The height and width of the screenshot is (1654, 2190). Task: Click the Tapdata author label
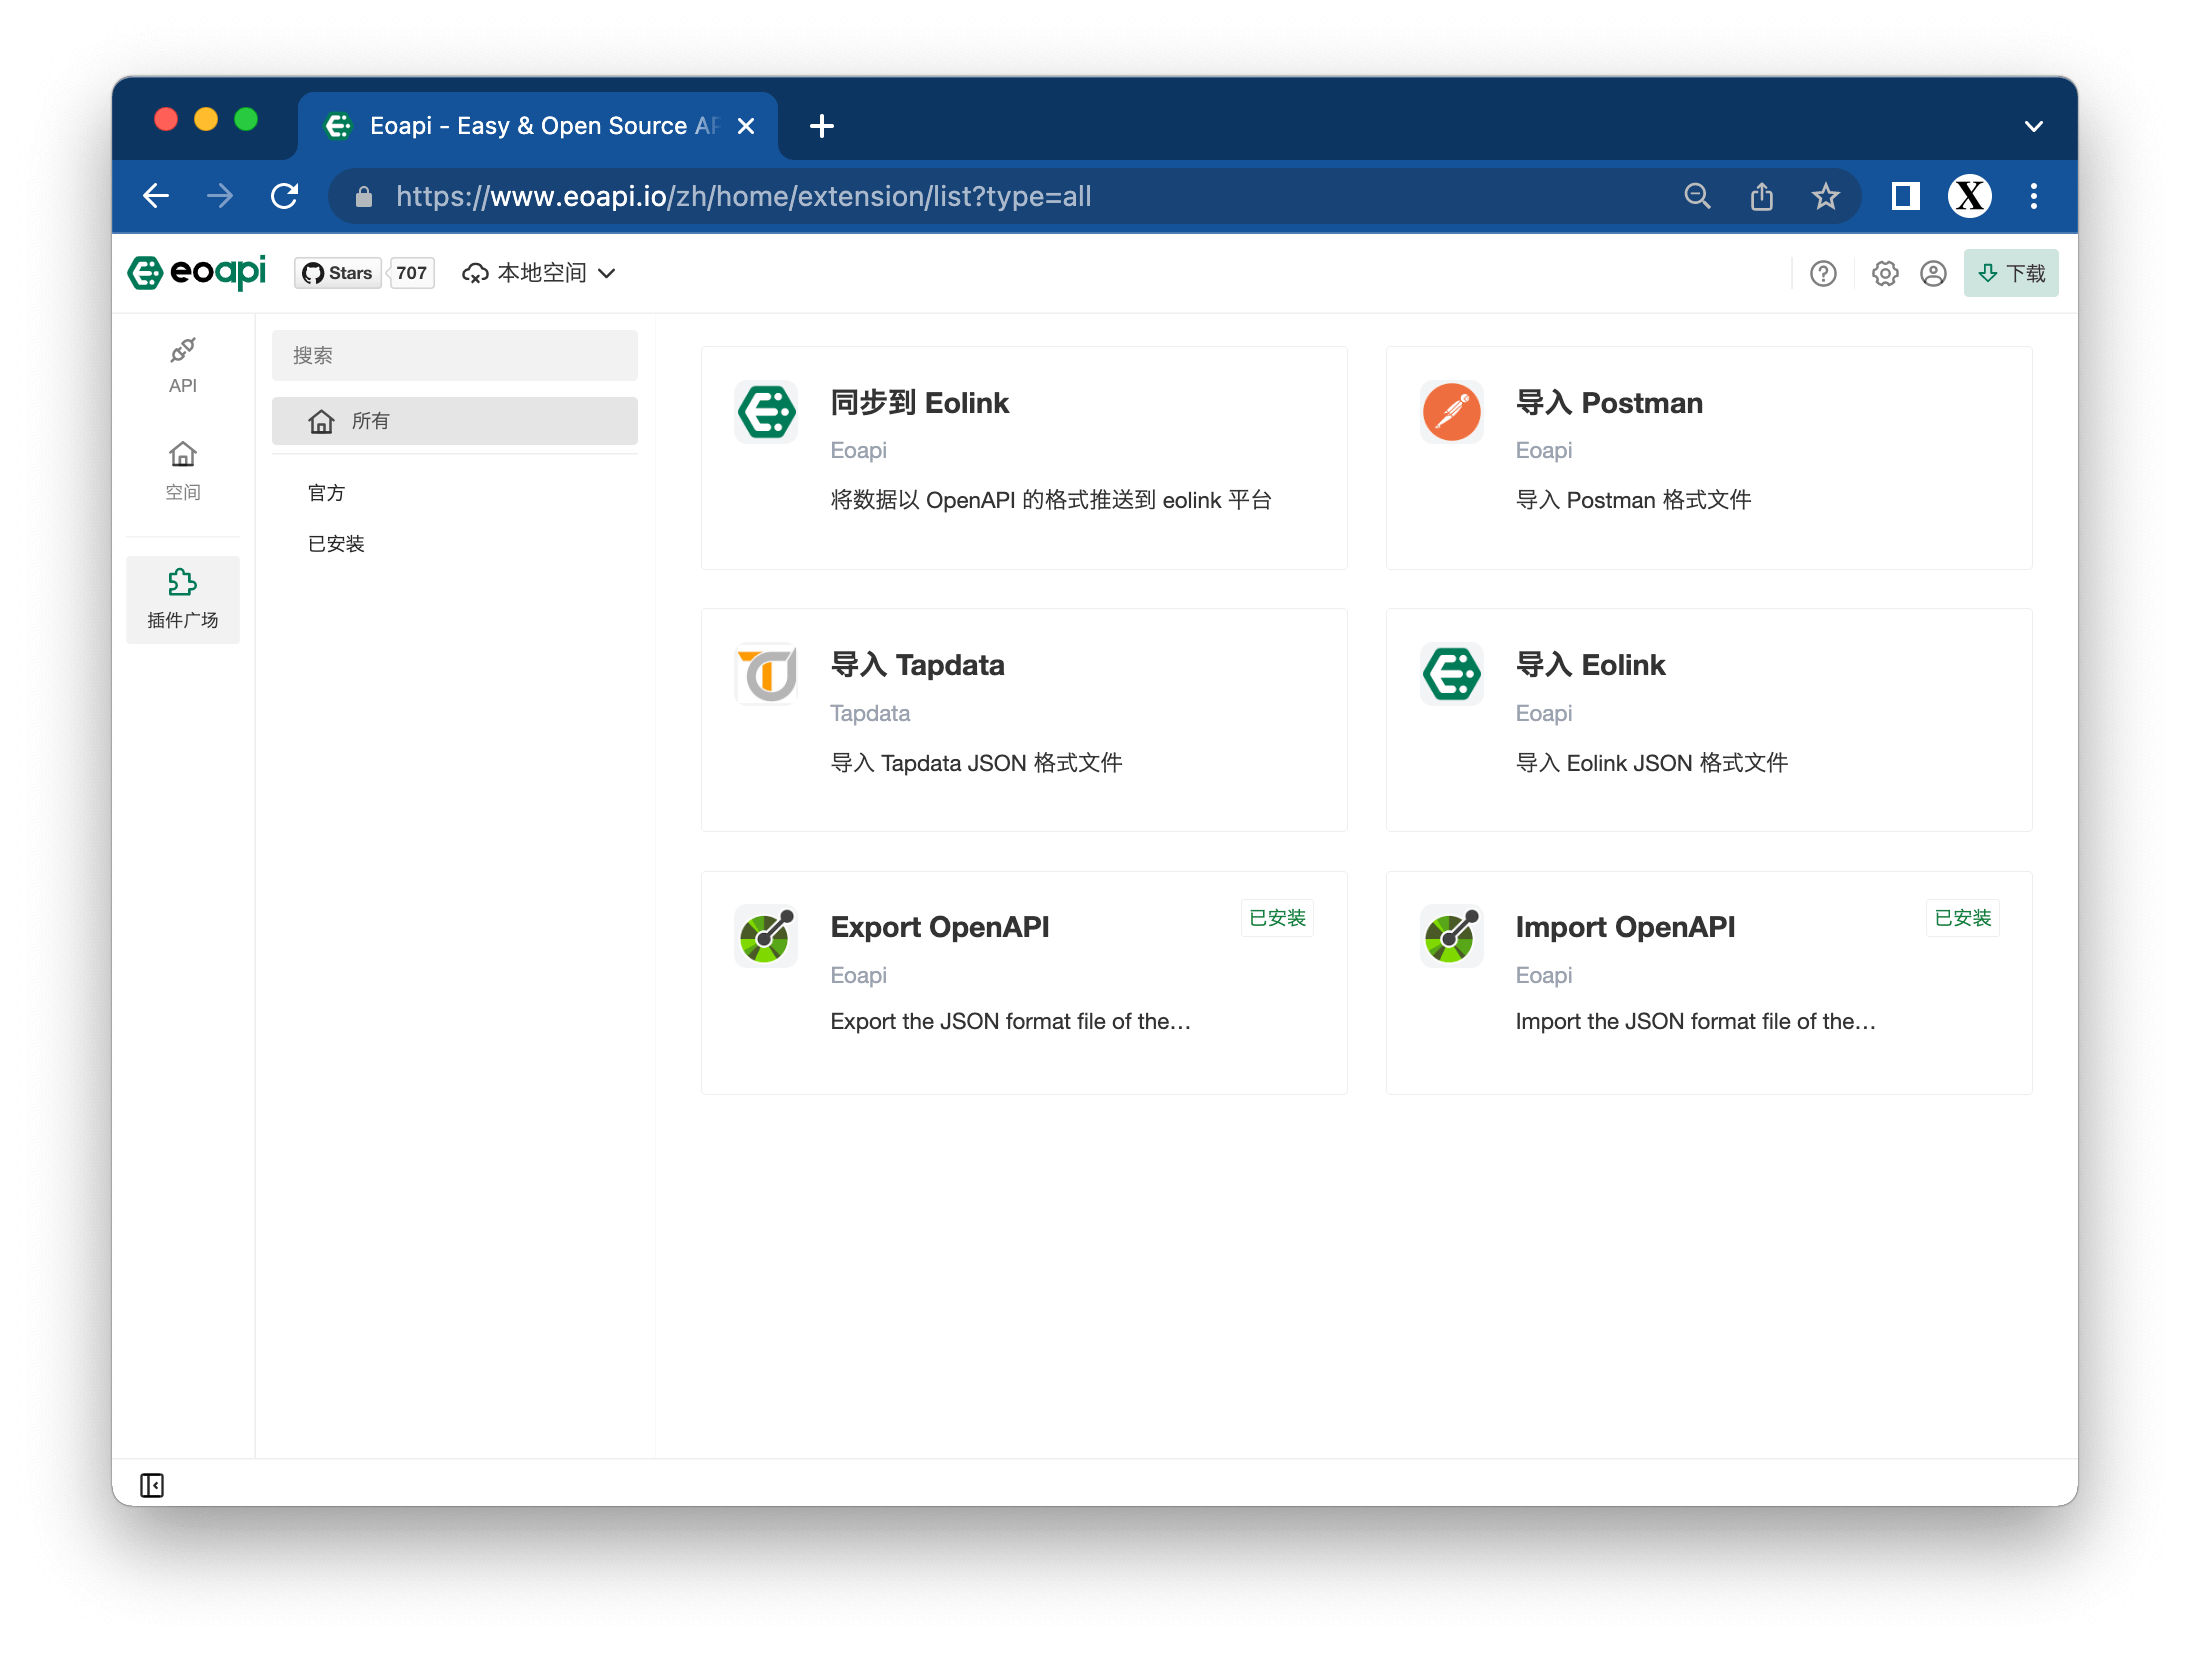pos(870,713)
